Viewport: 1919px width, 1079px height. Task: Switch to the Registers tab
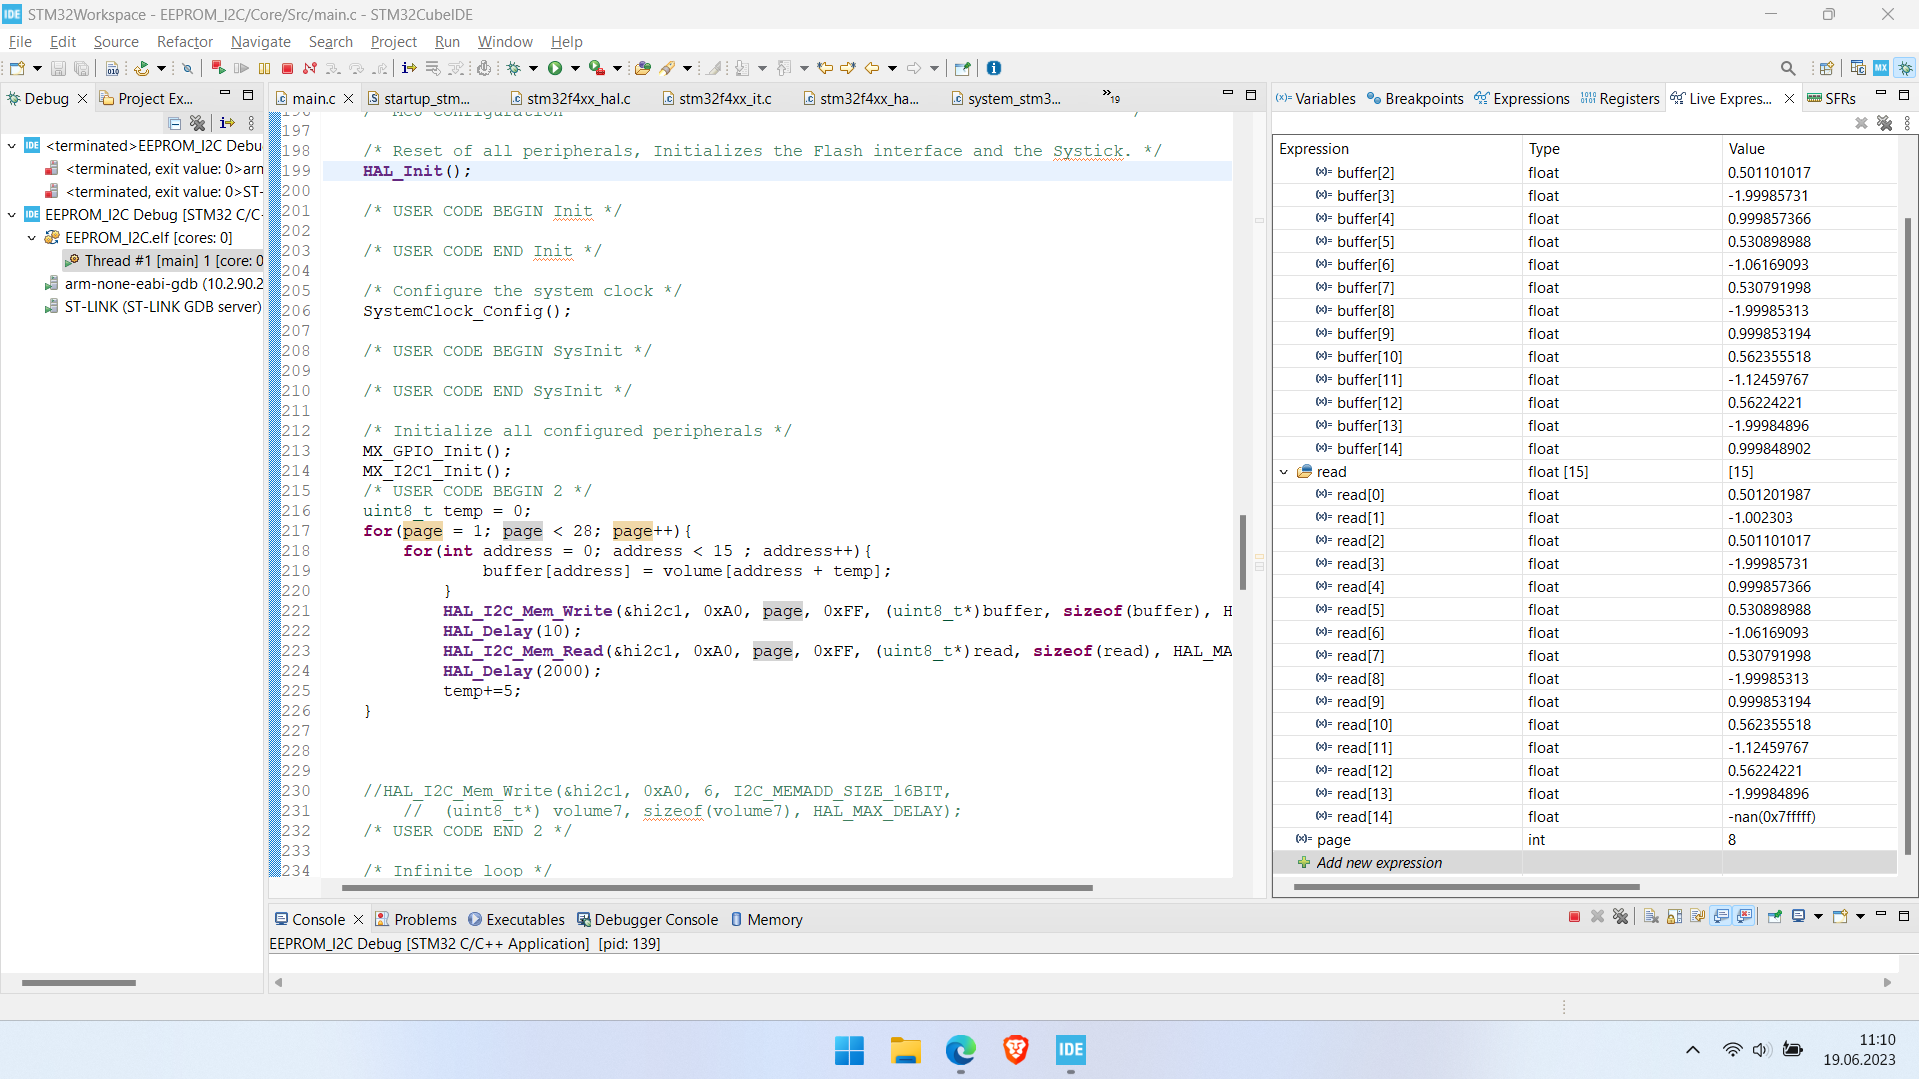pyautogui.click(x=1620, y=98)
